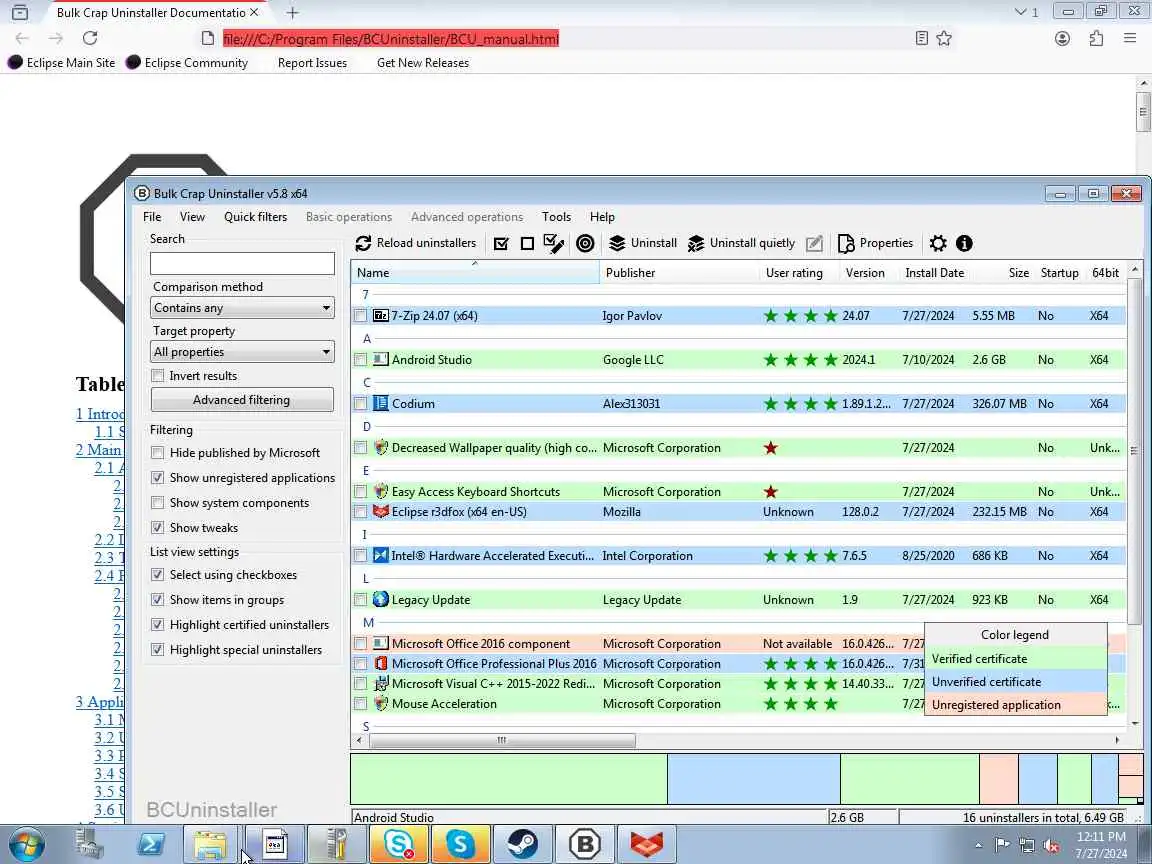Sort the list by Publisher column
Image resolution: width=1152 pixels, height=864 pixels.
[x=680, y=273]
